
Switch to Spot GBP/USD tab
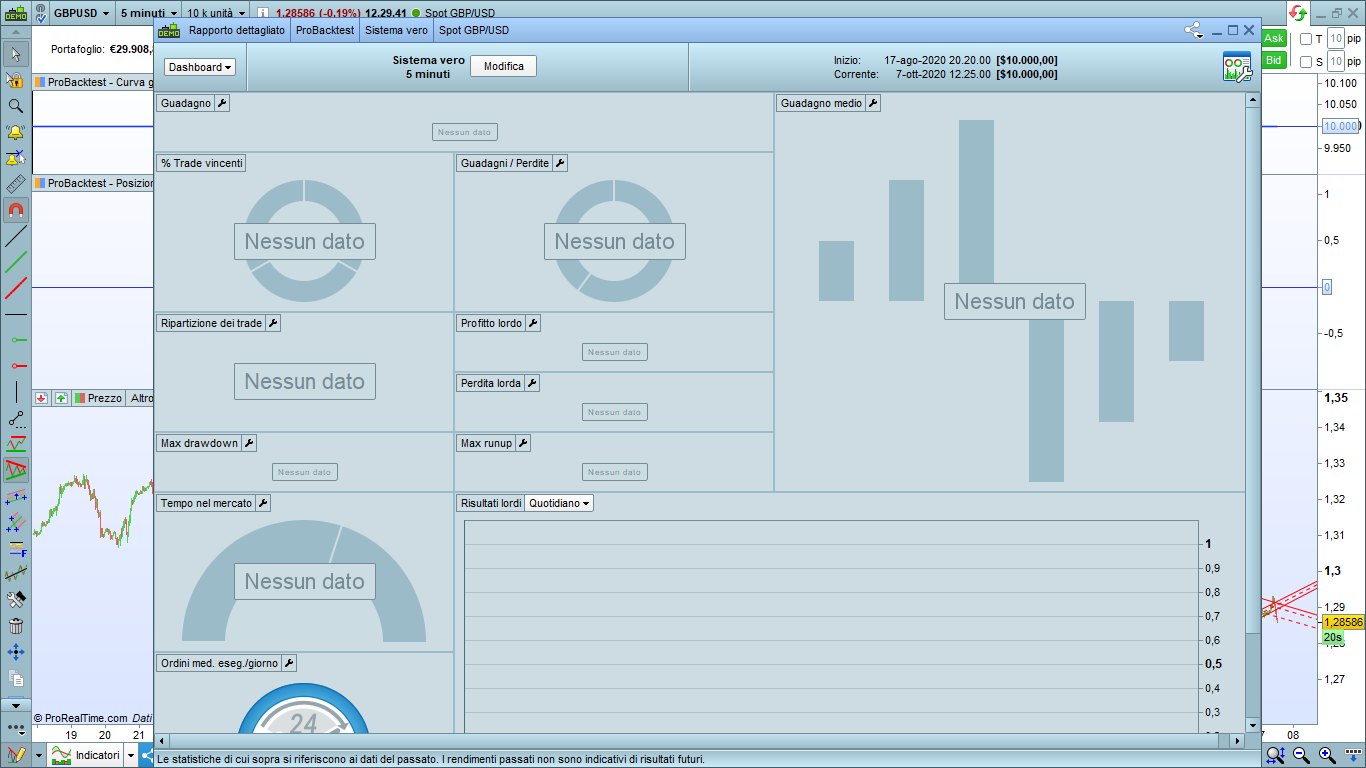point(474,30)
